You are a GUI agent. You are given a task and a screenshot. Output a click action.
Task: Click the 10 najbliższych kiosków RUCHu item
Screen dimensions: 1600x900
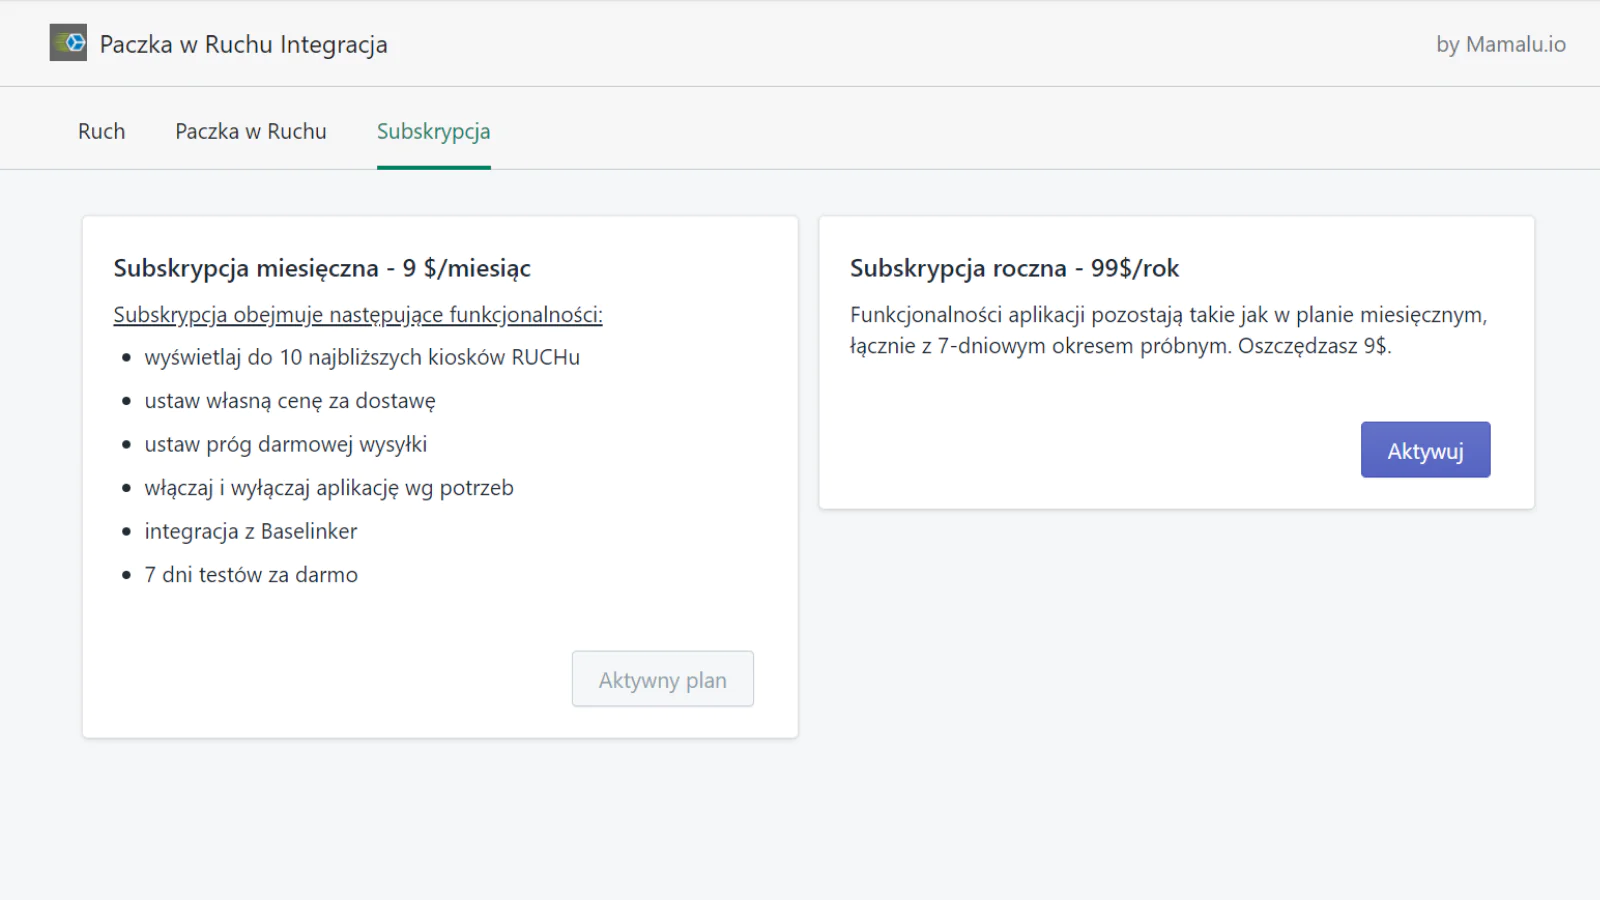pos(361,358)
